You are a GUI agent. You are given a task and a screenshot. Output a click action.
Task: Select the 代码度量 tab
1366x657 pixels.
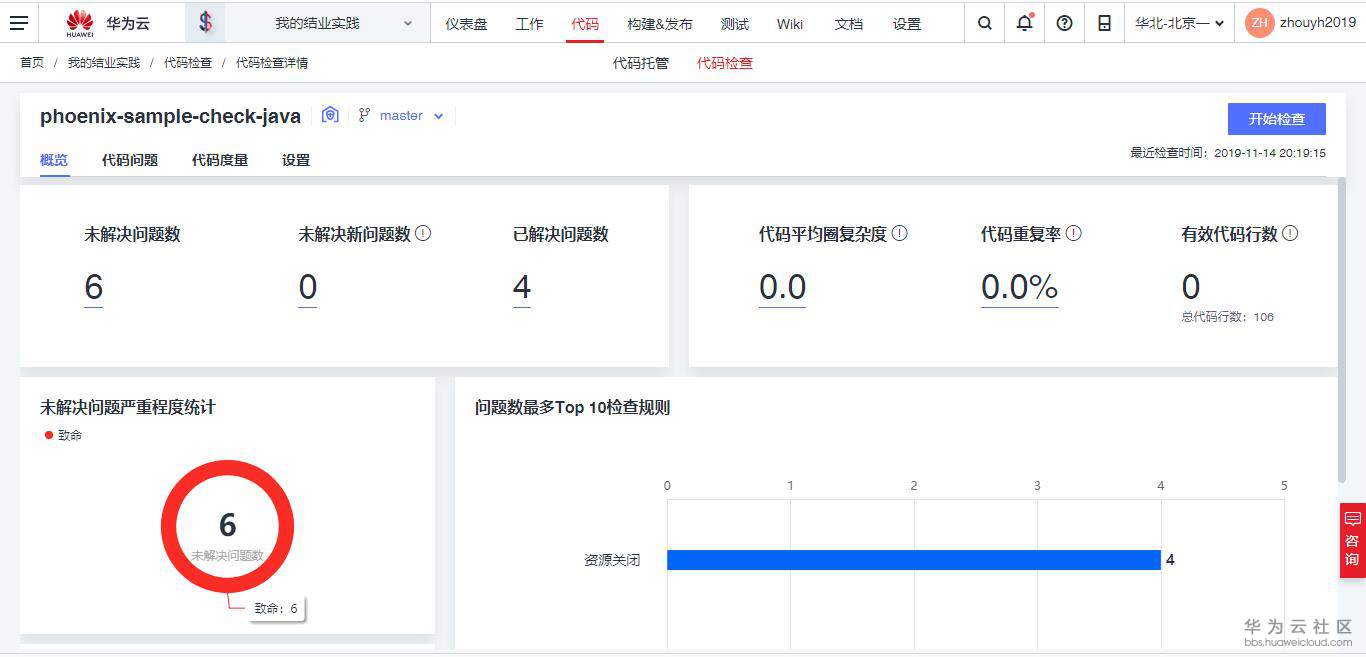(x=220, y=160)
